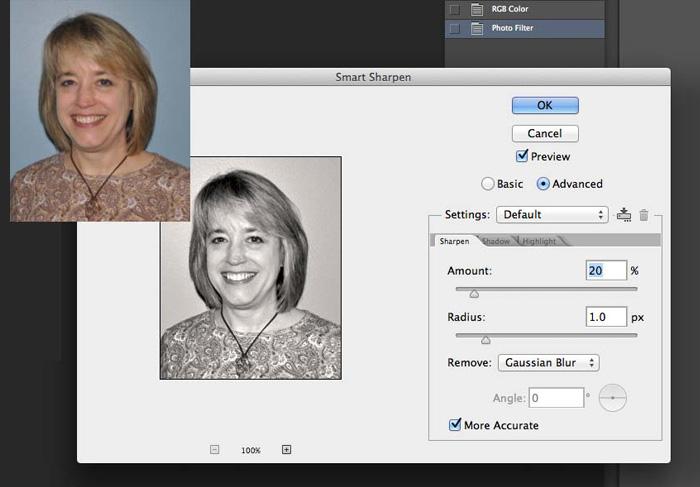Click the OK button
700x487 pixels.
545,105
